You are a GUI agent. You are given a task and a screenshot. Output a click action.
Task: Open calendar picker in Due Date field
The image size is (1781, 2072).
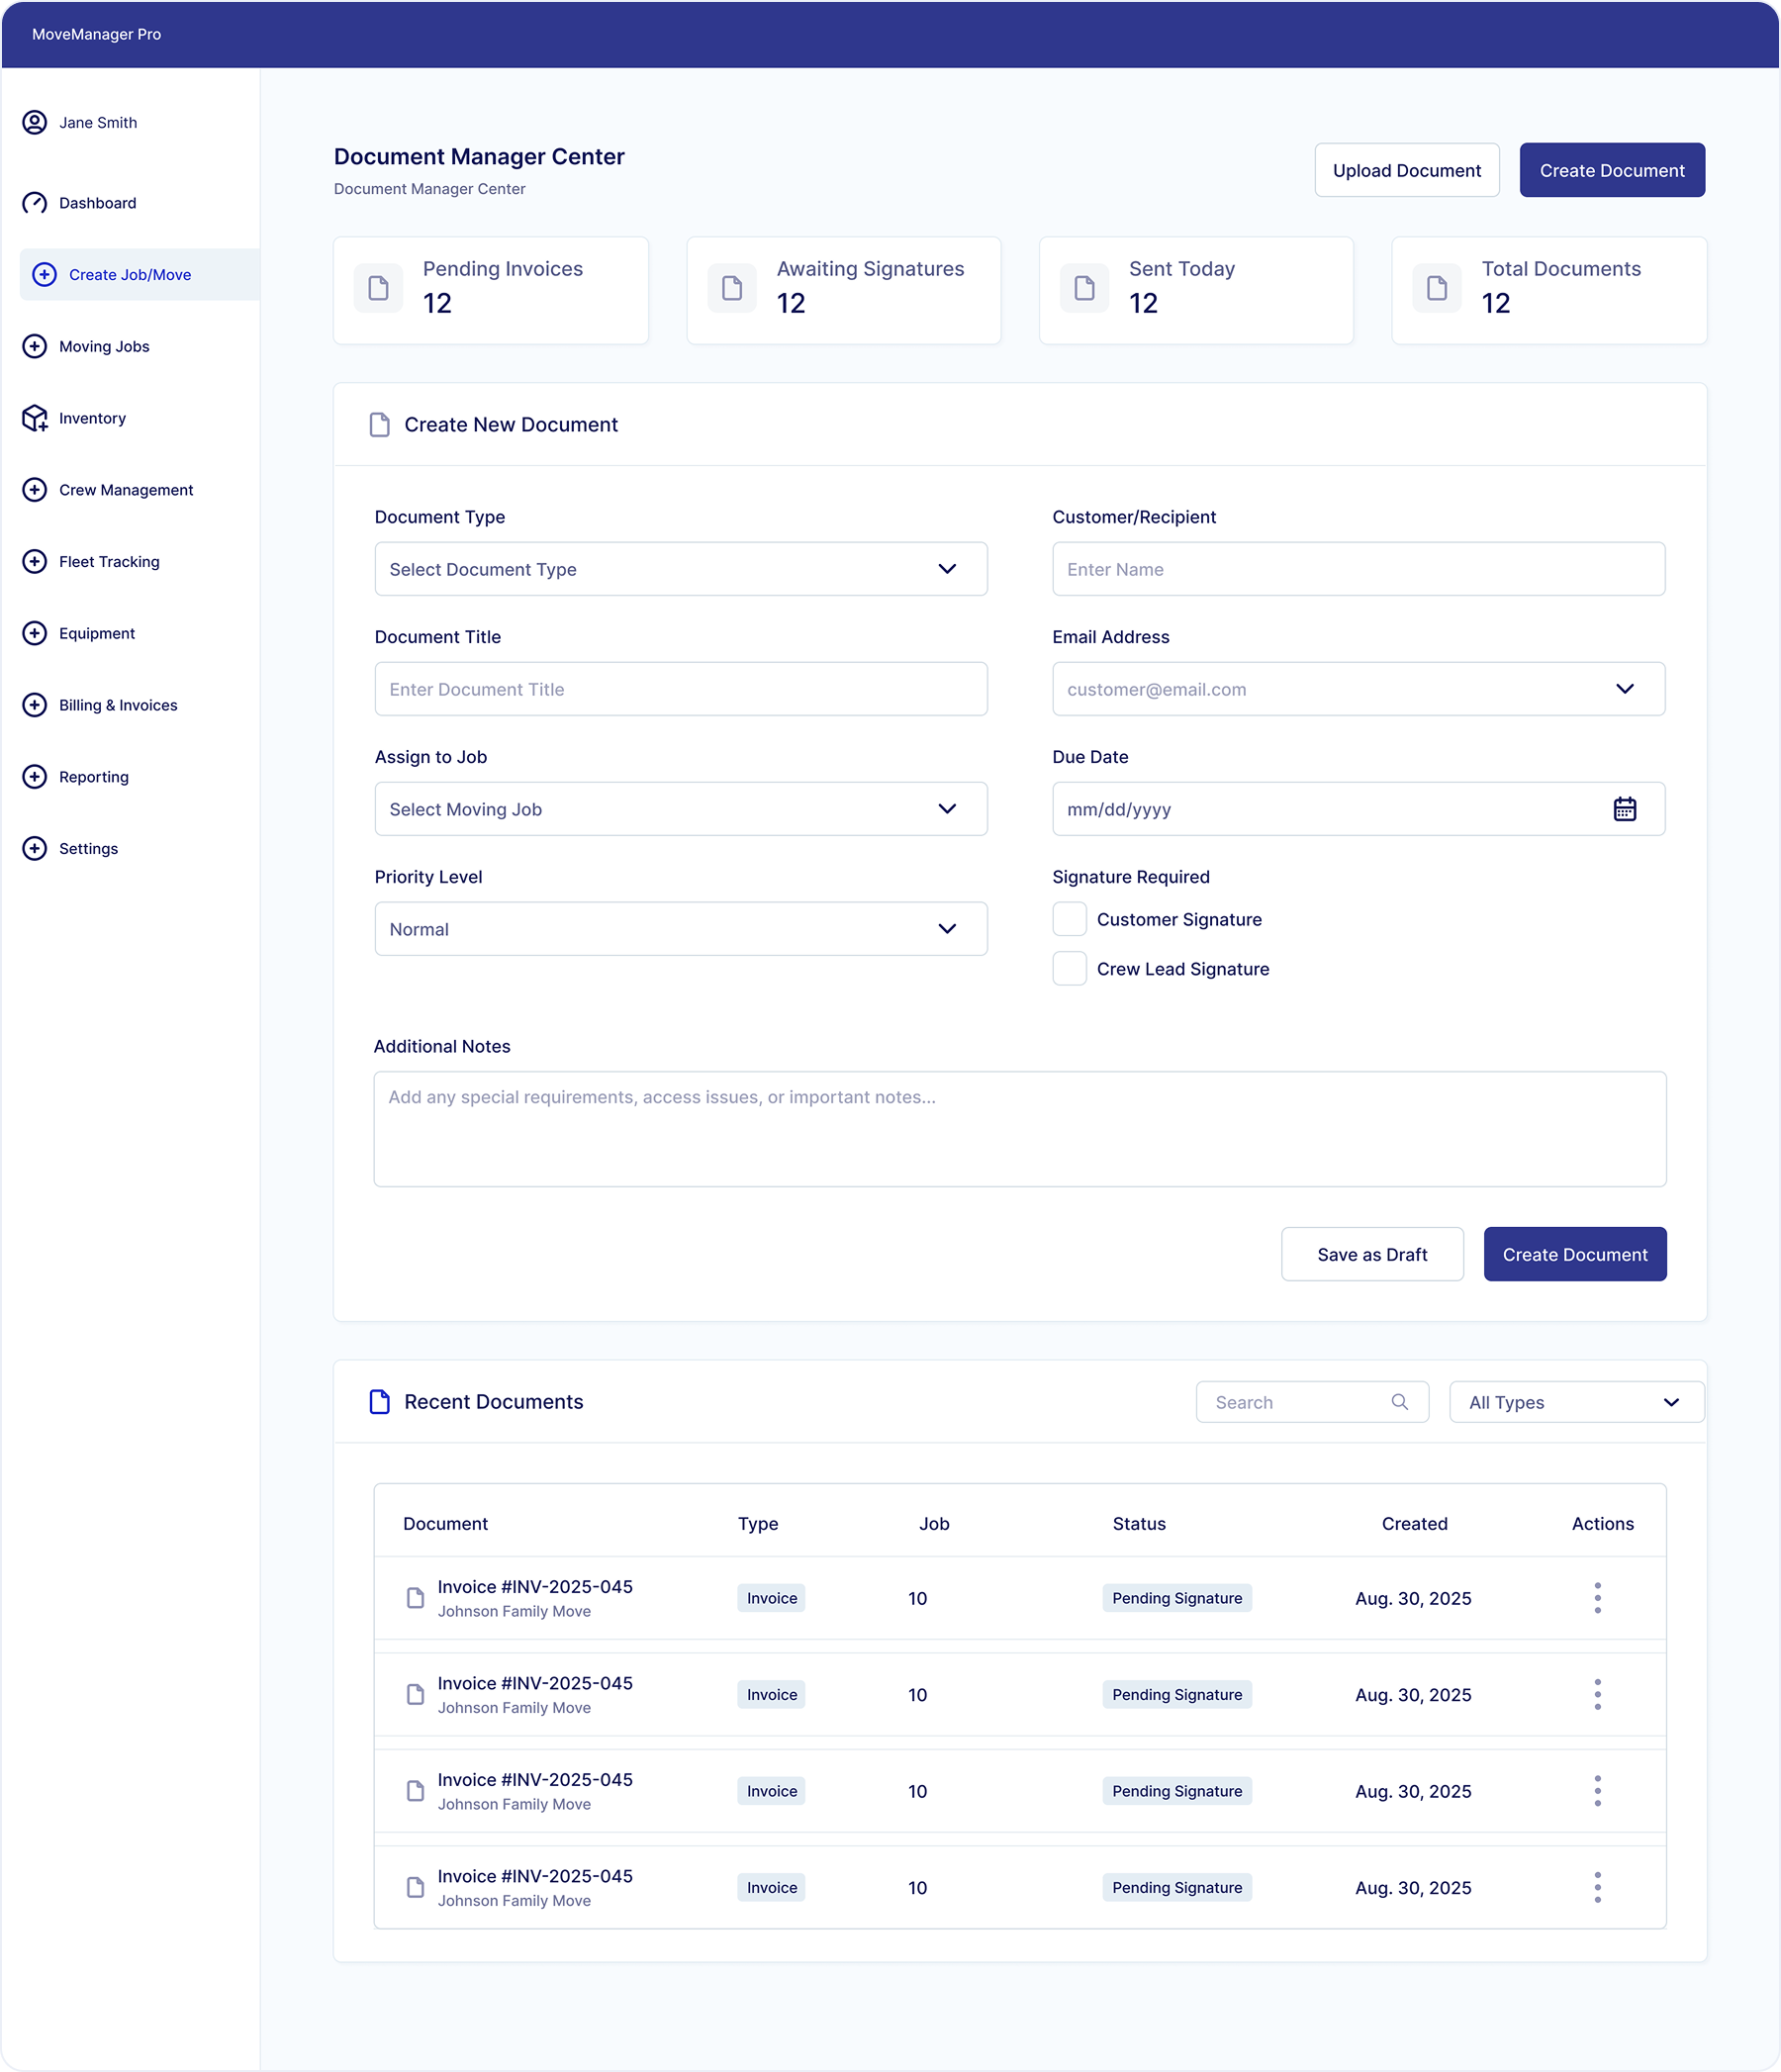click(1624, 809)
